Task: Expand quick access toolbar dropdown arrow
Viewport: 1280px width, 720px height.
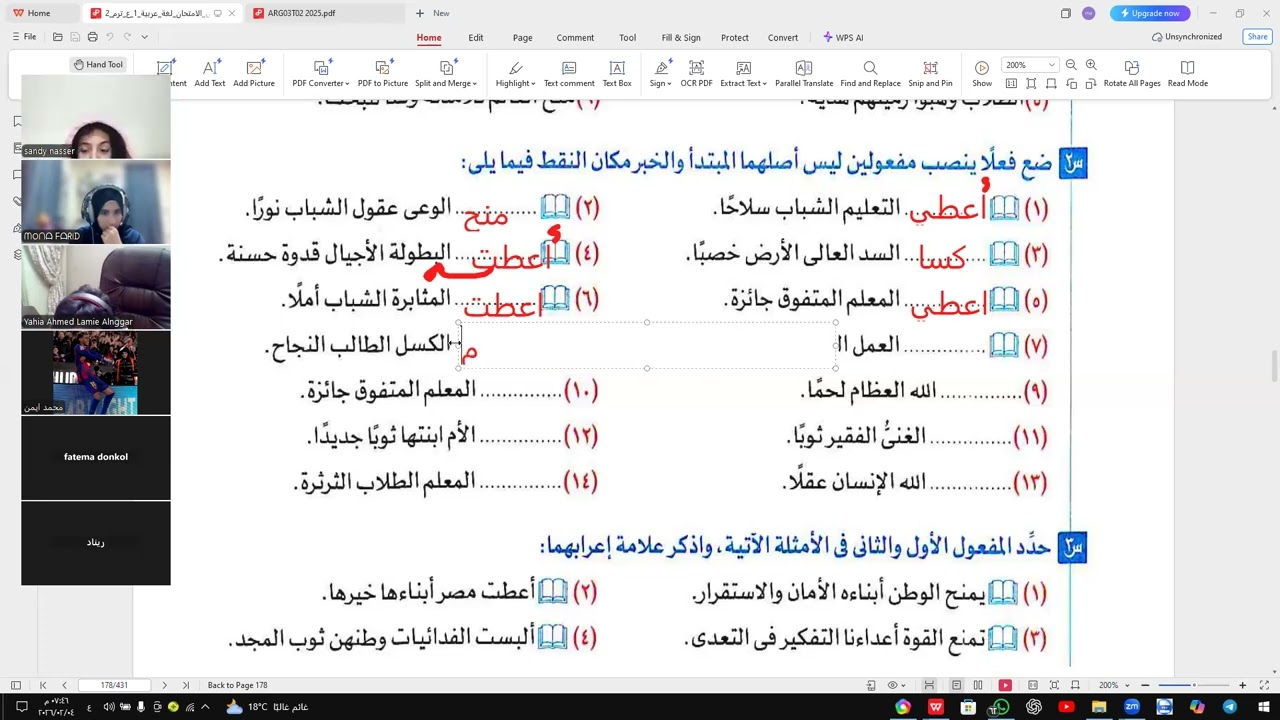Action: [144, 37]
